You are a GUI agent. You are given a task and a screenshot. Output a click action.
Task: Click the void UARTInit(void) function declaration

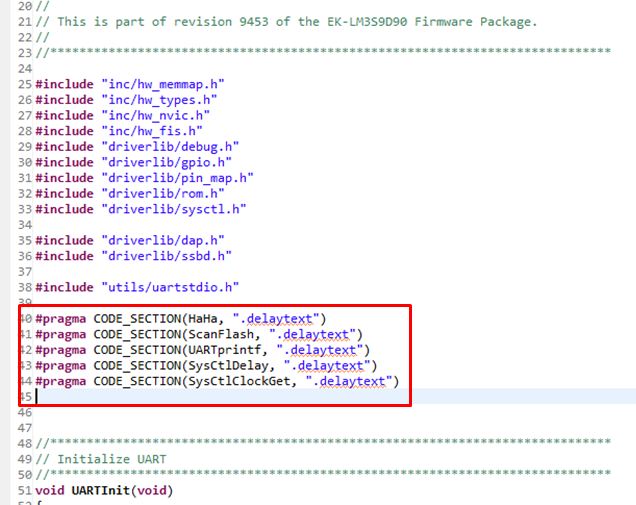[x=104, y=490]
